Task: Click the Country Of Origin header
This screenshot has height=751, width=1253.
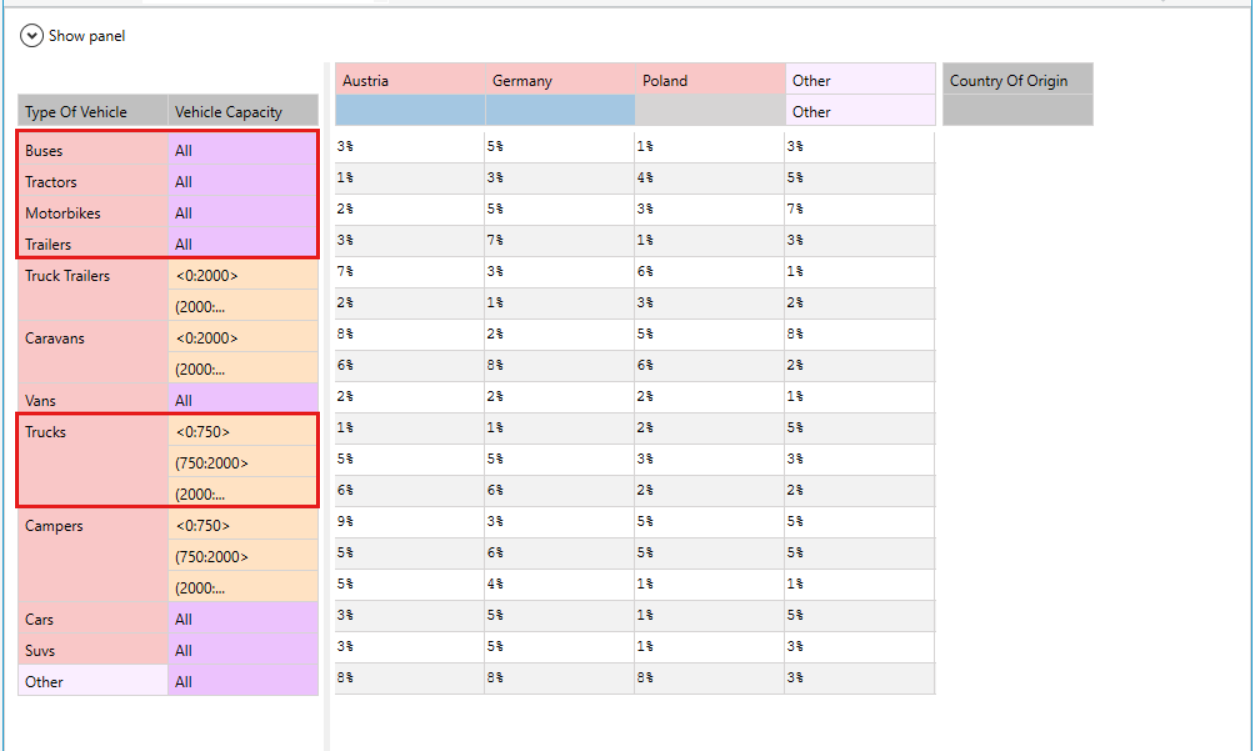Action: point(1018,80)
